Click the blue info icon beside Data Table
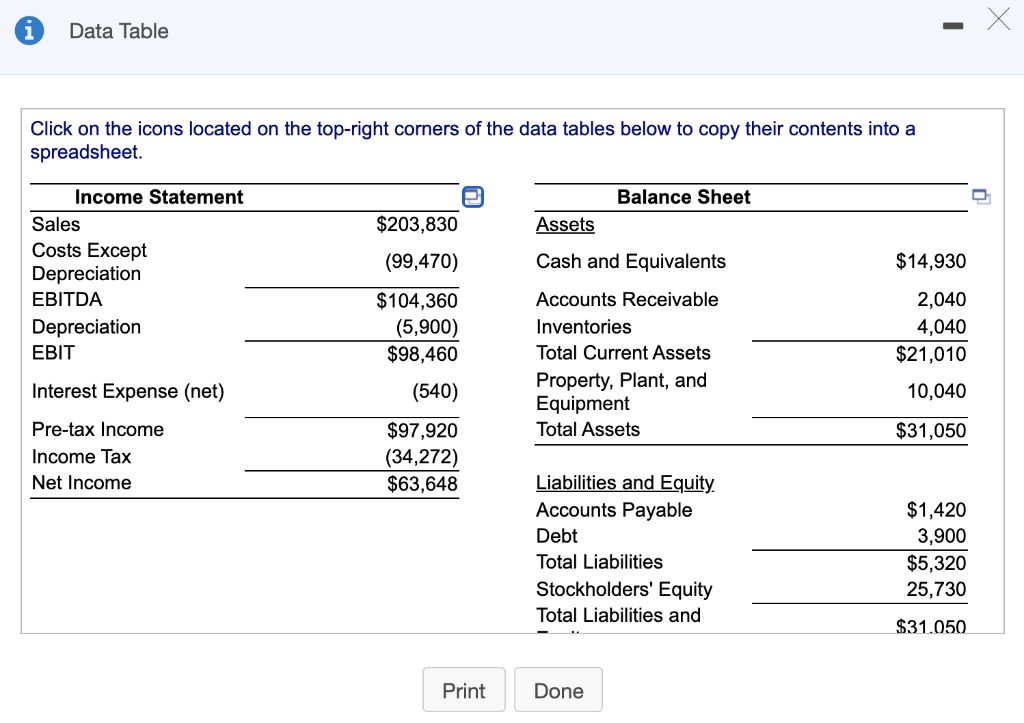 (29, 31)
